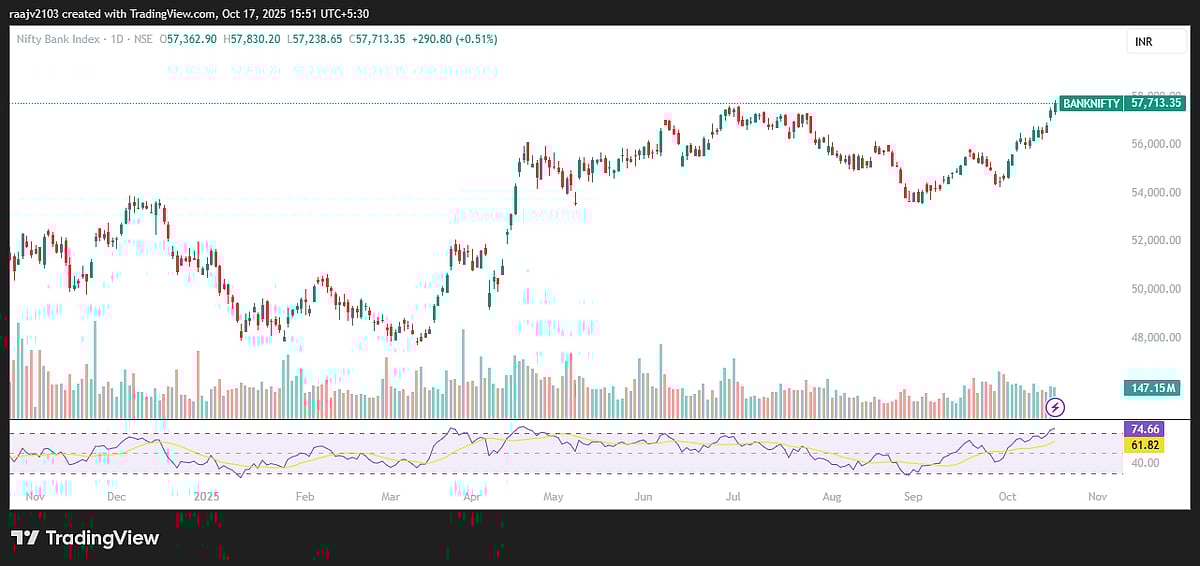Viewport: 1200px width, 566px height.
Task: Click the Nov label at right end of axis
Action: coord(1096,496)
